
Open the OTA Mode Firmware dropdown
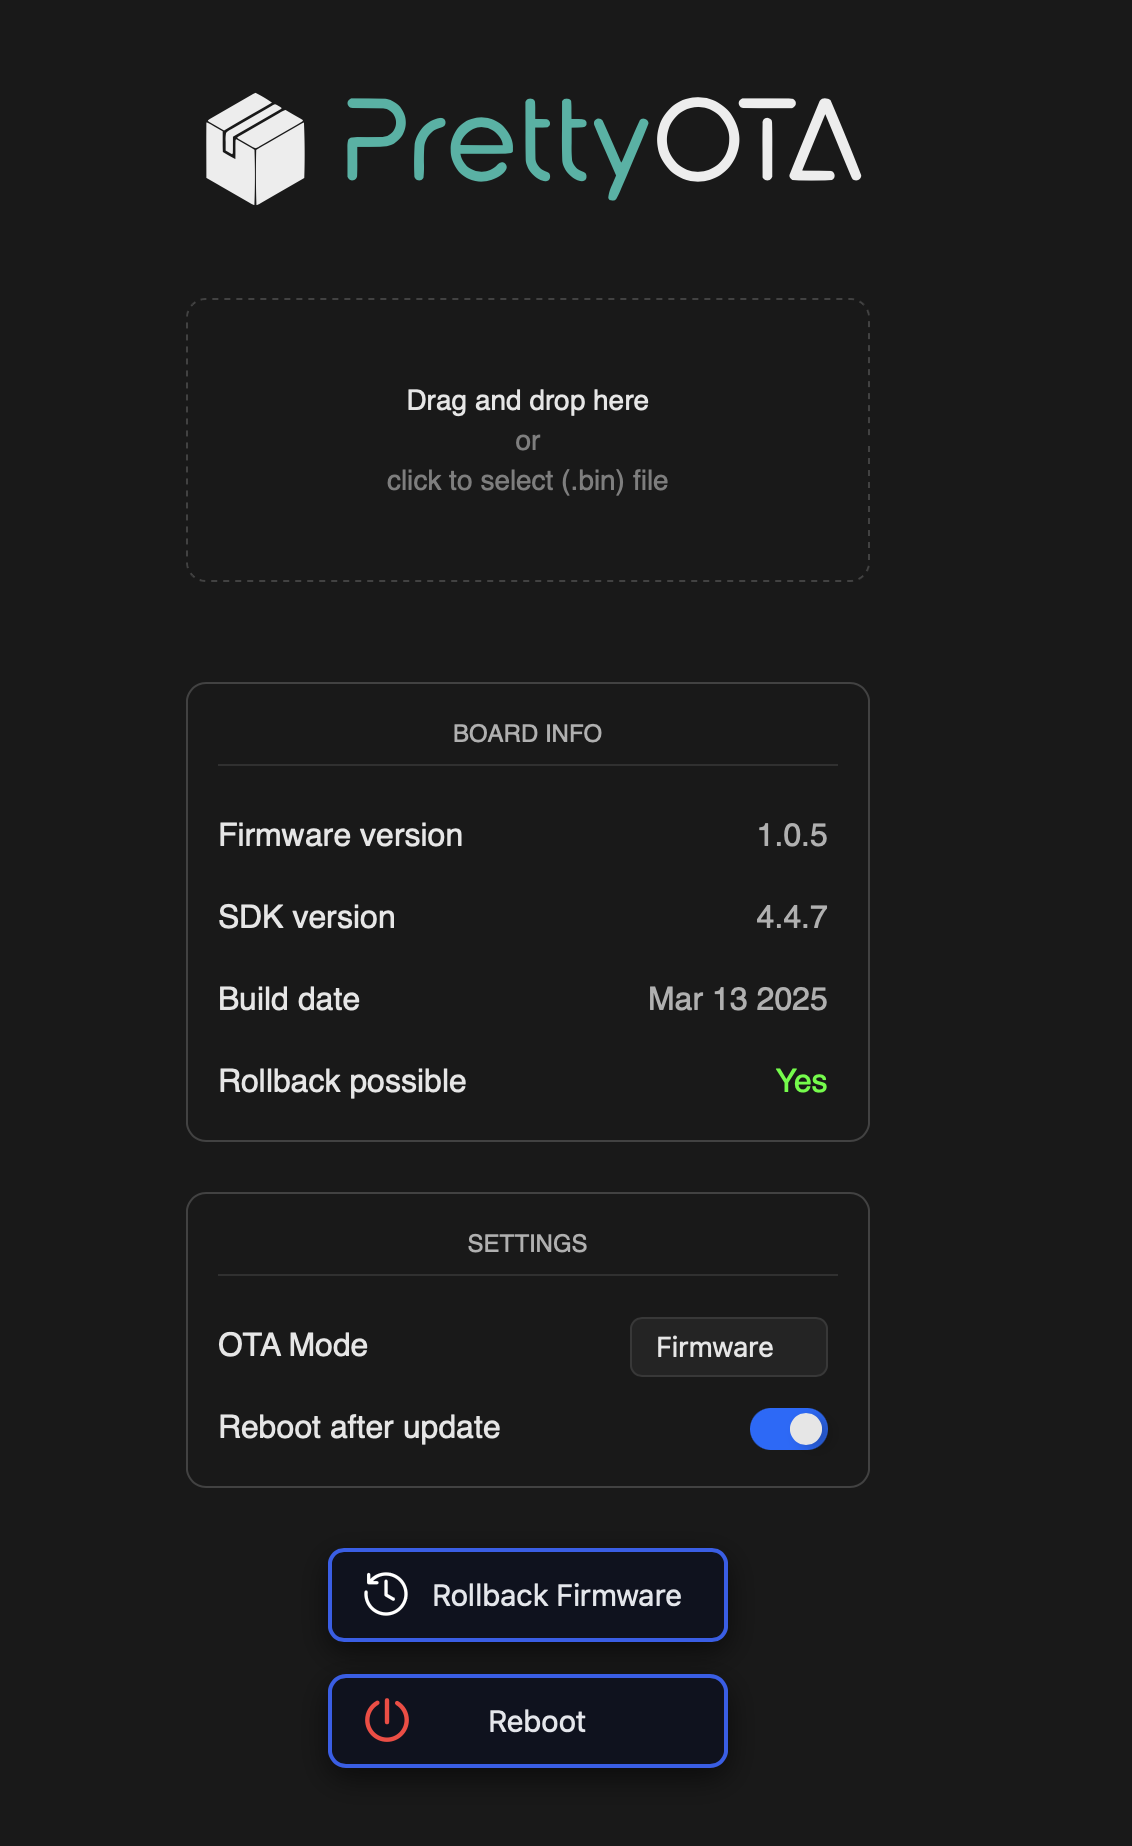728,1347
